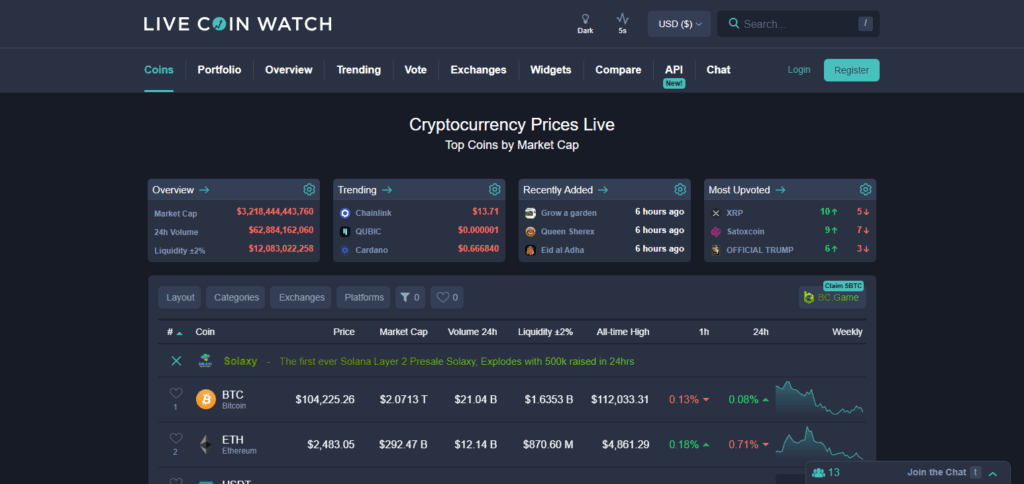Image resolution: width=1024 pixels, height=484 pixels.
Task: Expand the Join the Chat panel
Action: [992, 473]
